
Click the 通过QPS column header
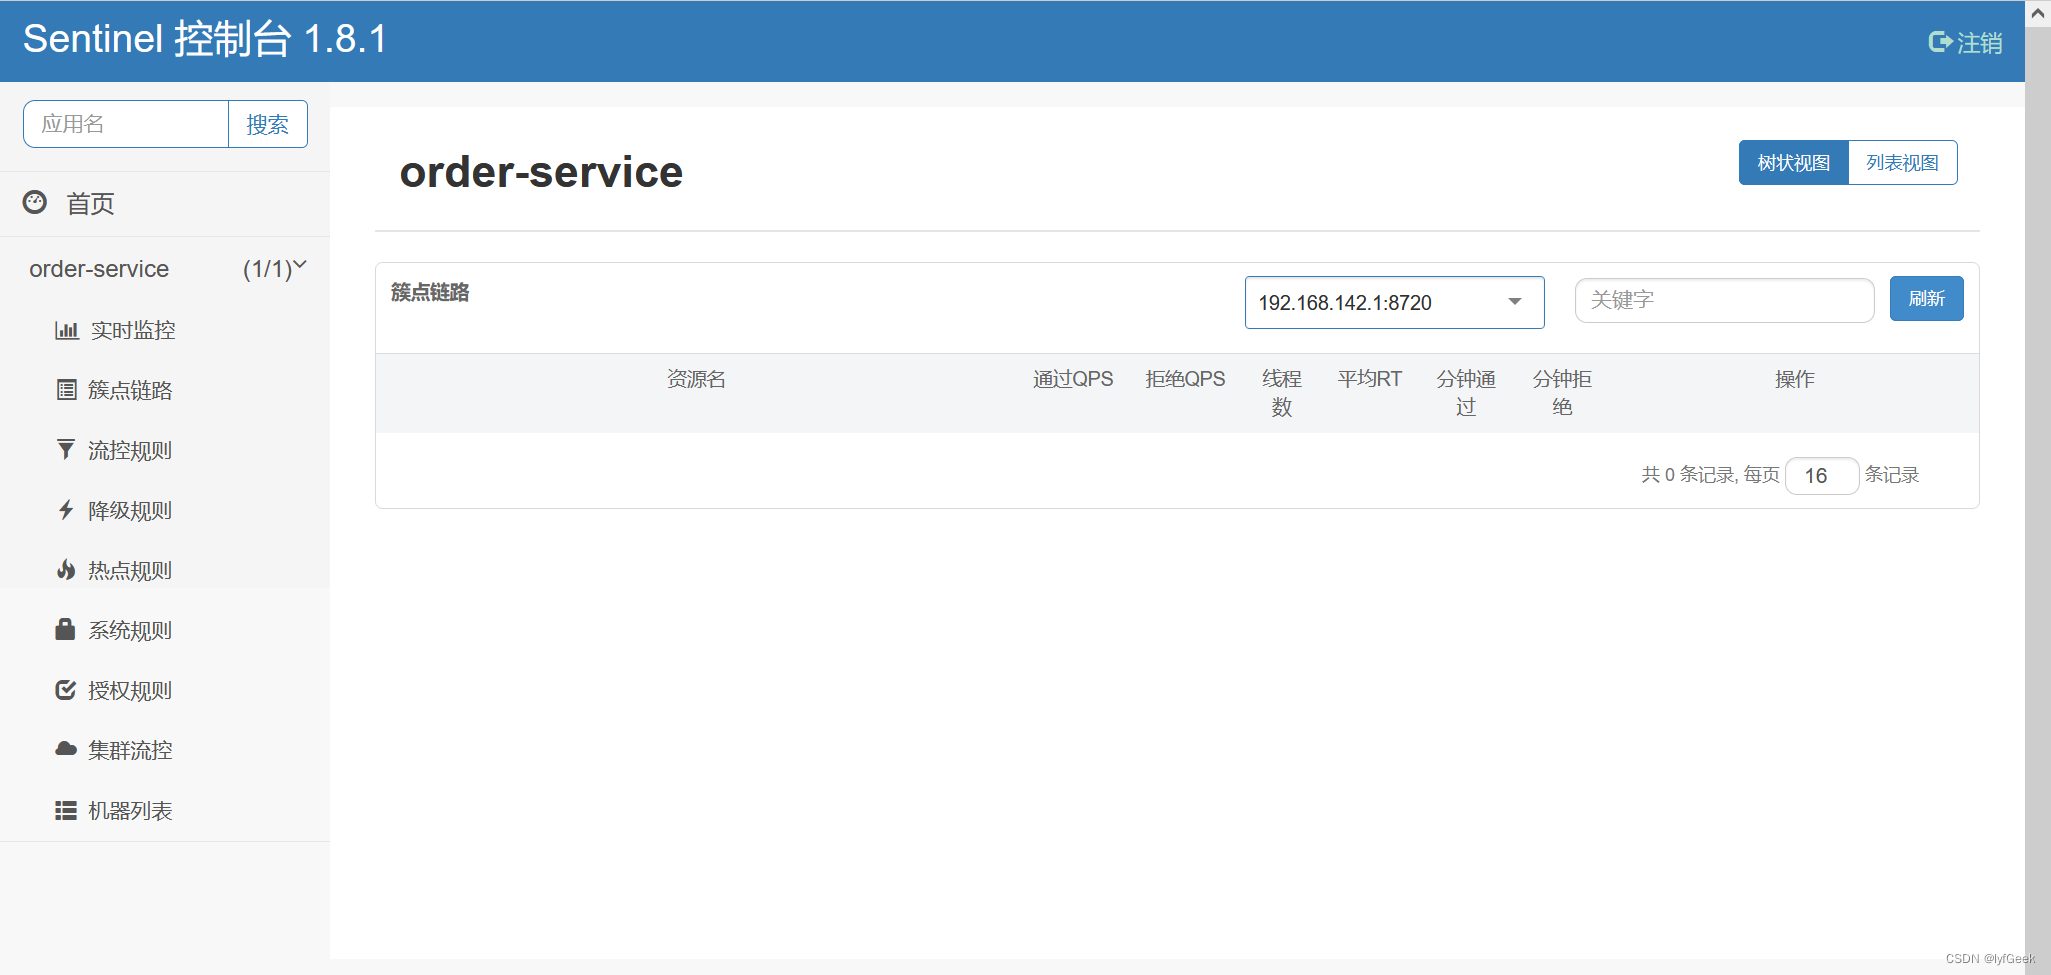click(x=1073, y=379)
